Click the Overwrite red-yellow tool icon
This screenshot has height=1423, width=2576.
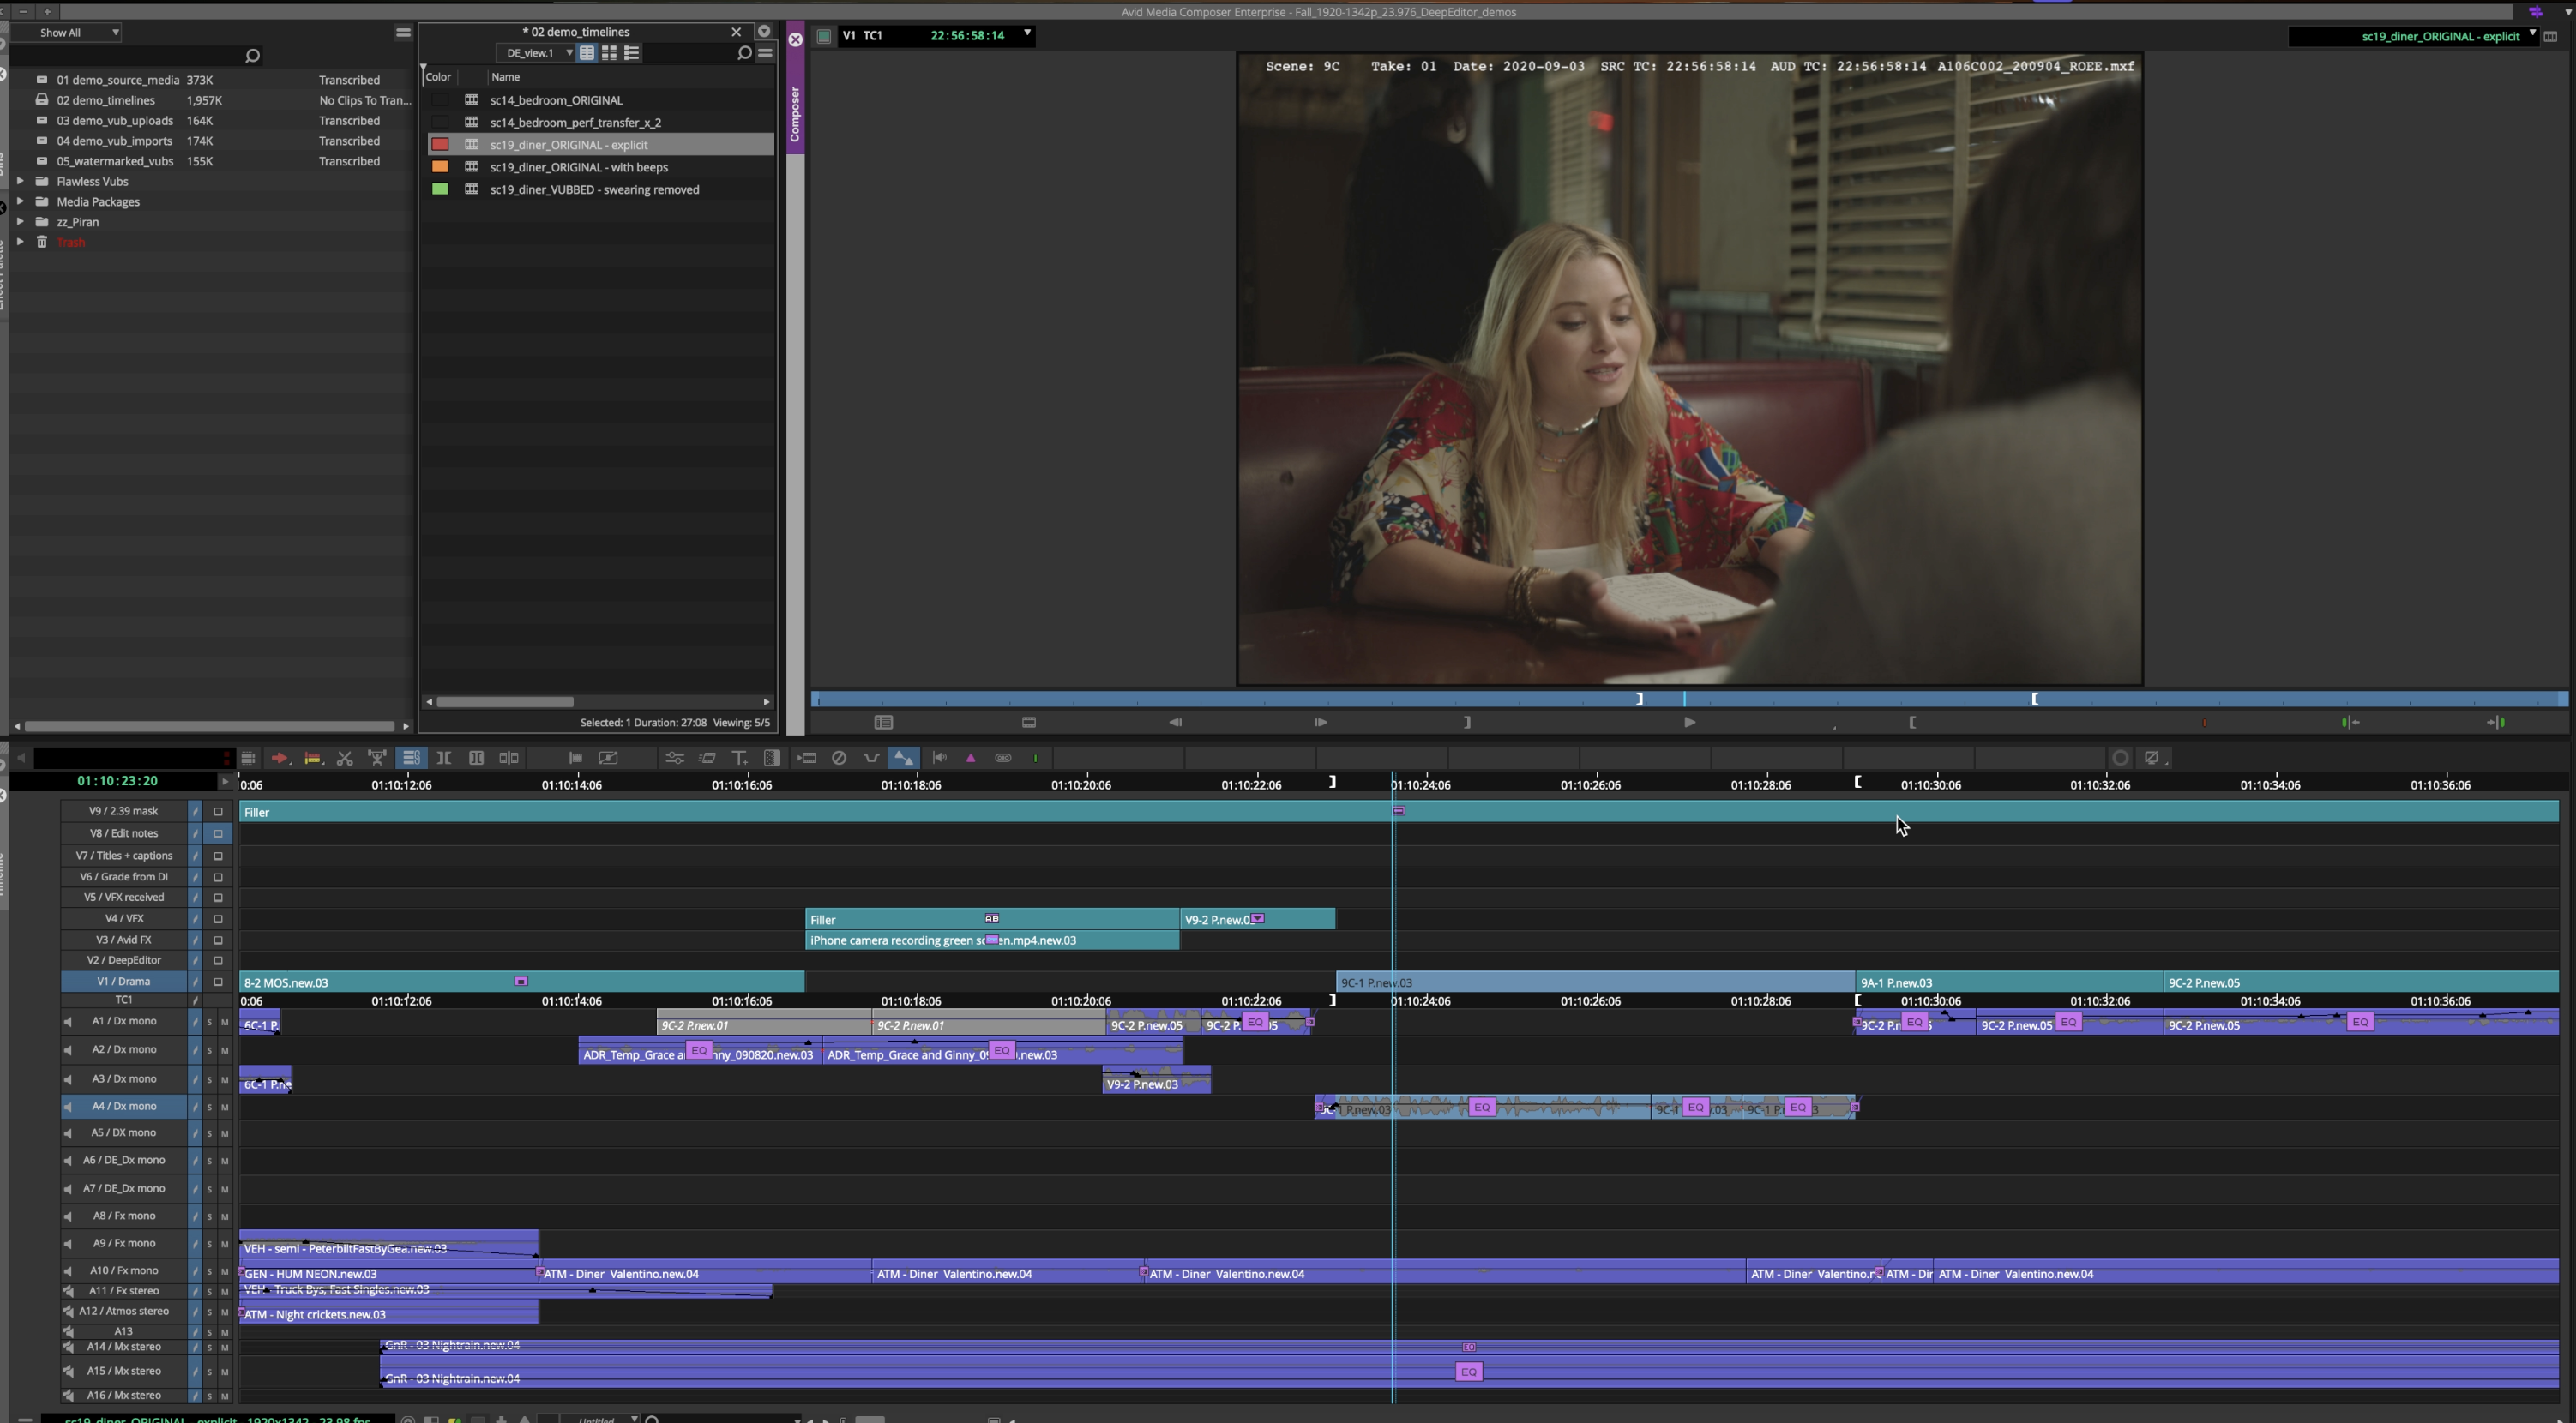click(312, 758)
